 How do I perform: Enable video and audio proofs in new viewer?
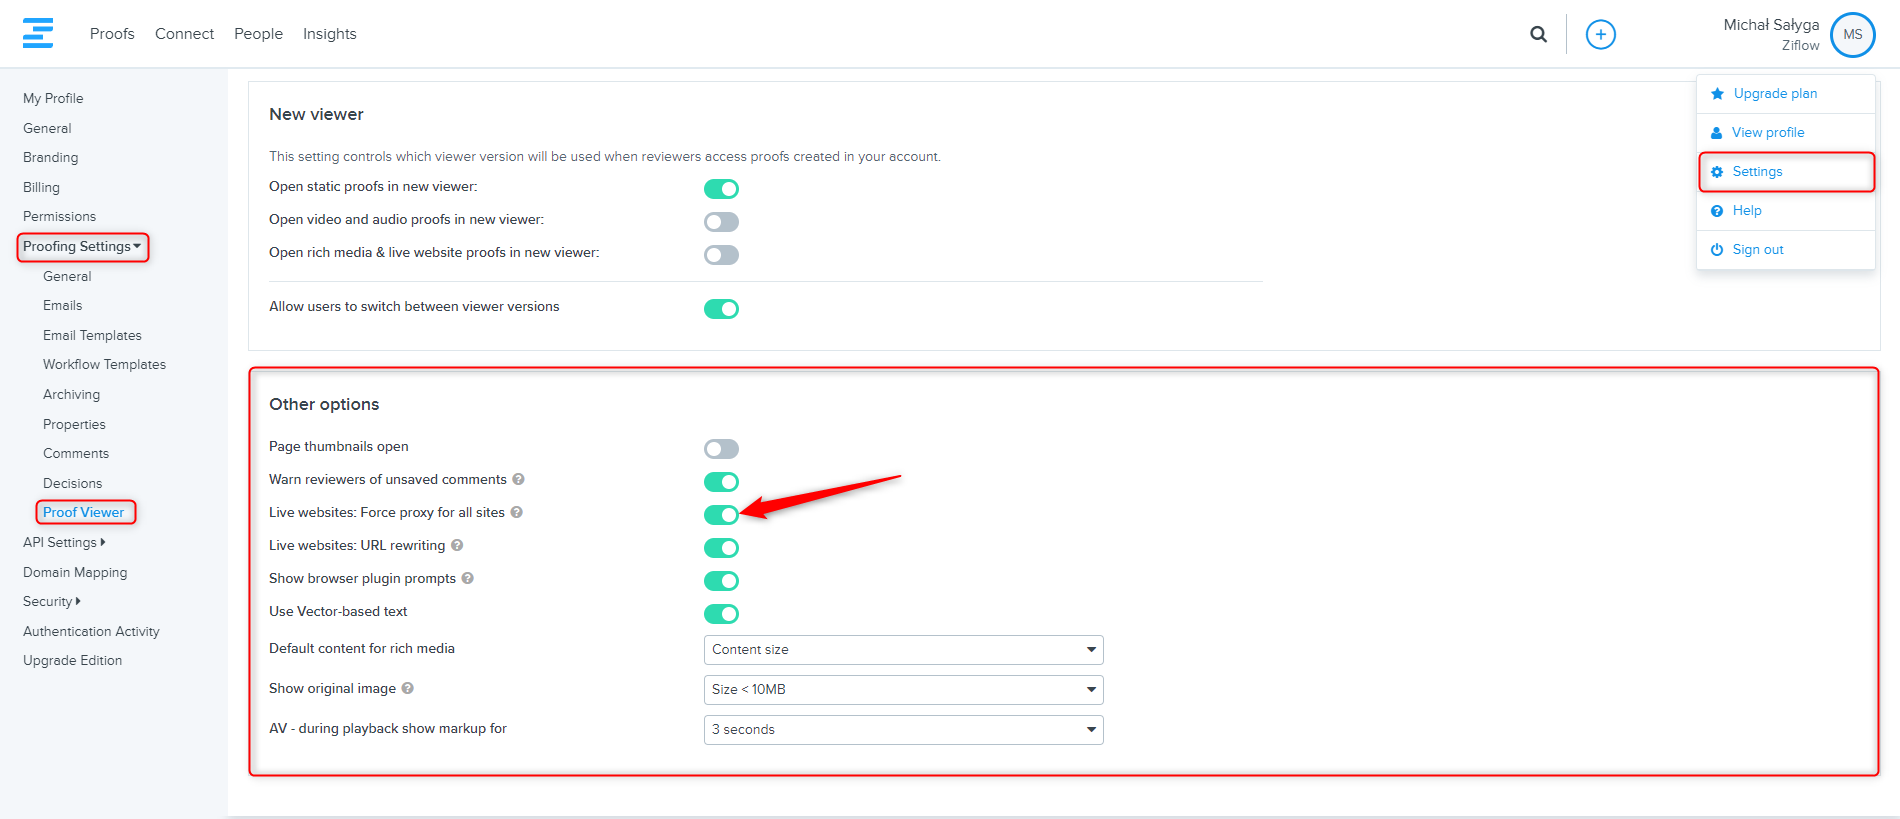pos(721,222)
